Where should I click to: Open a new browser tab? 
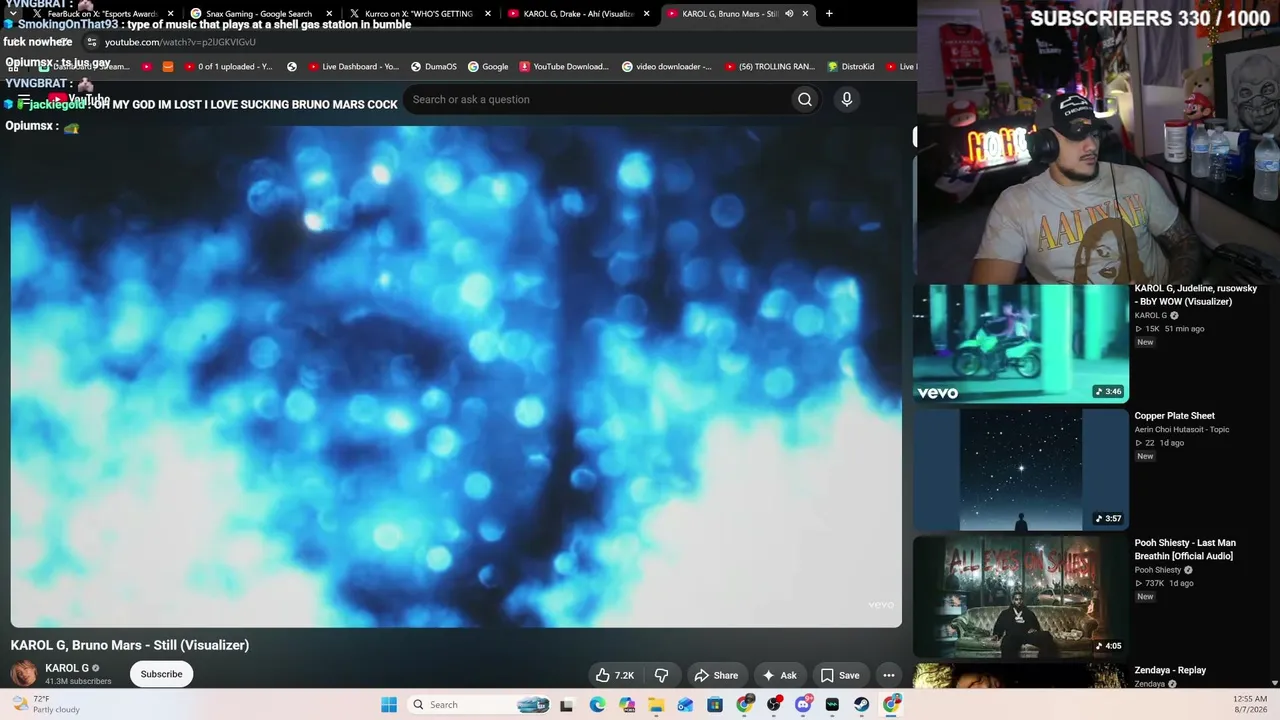[829, 14]
